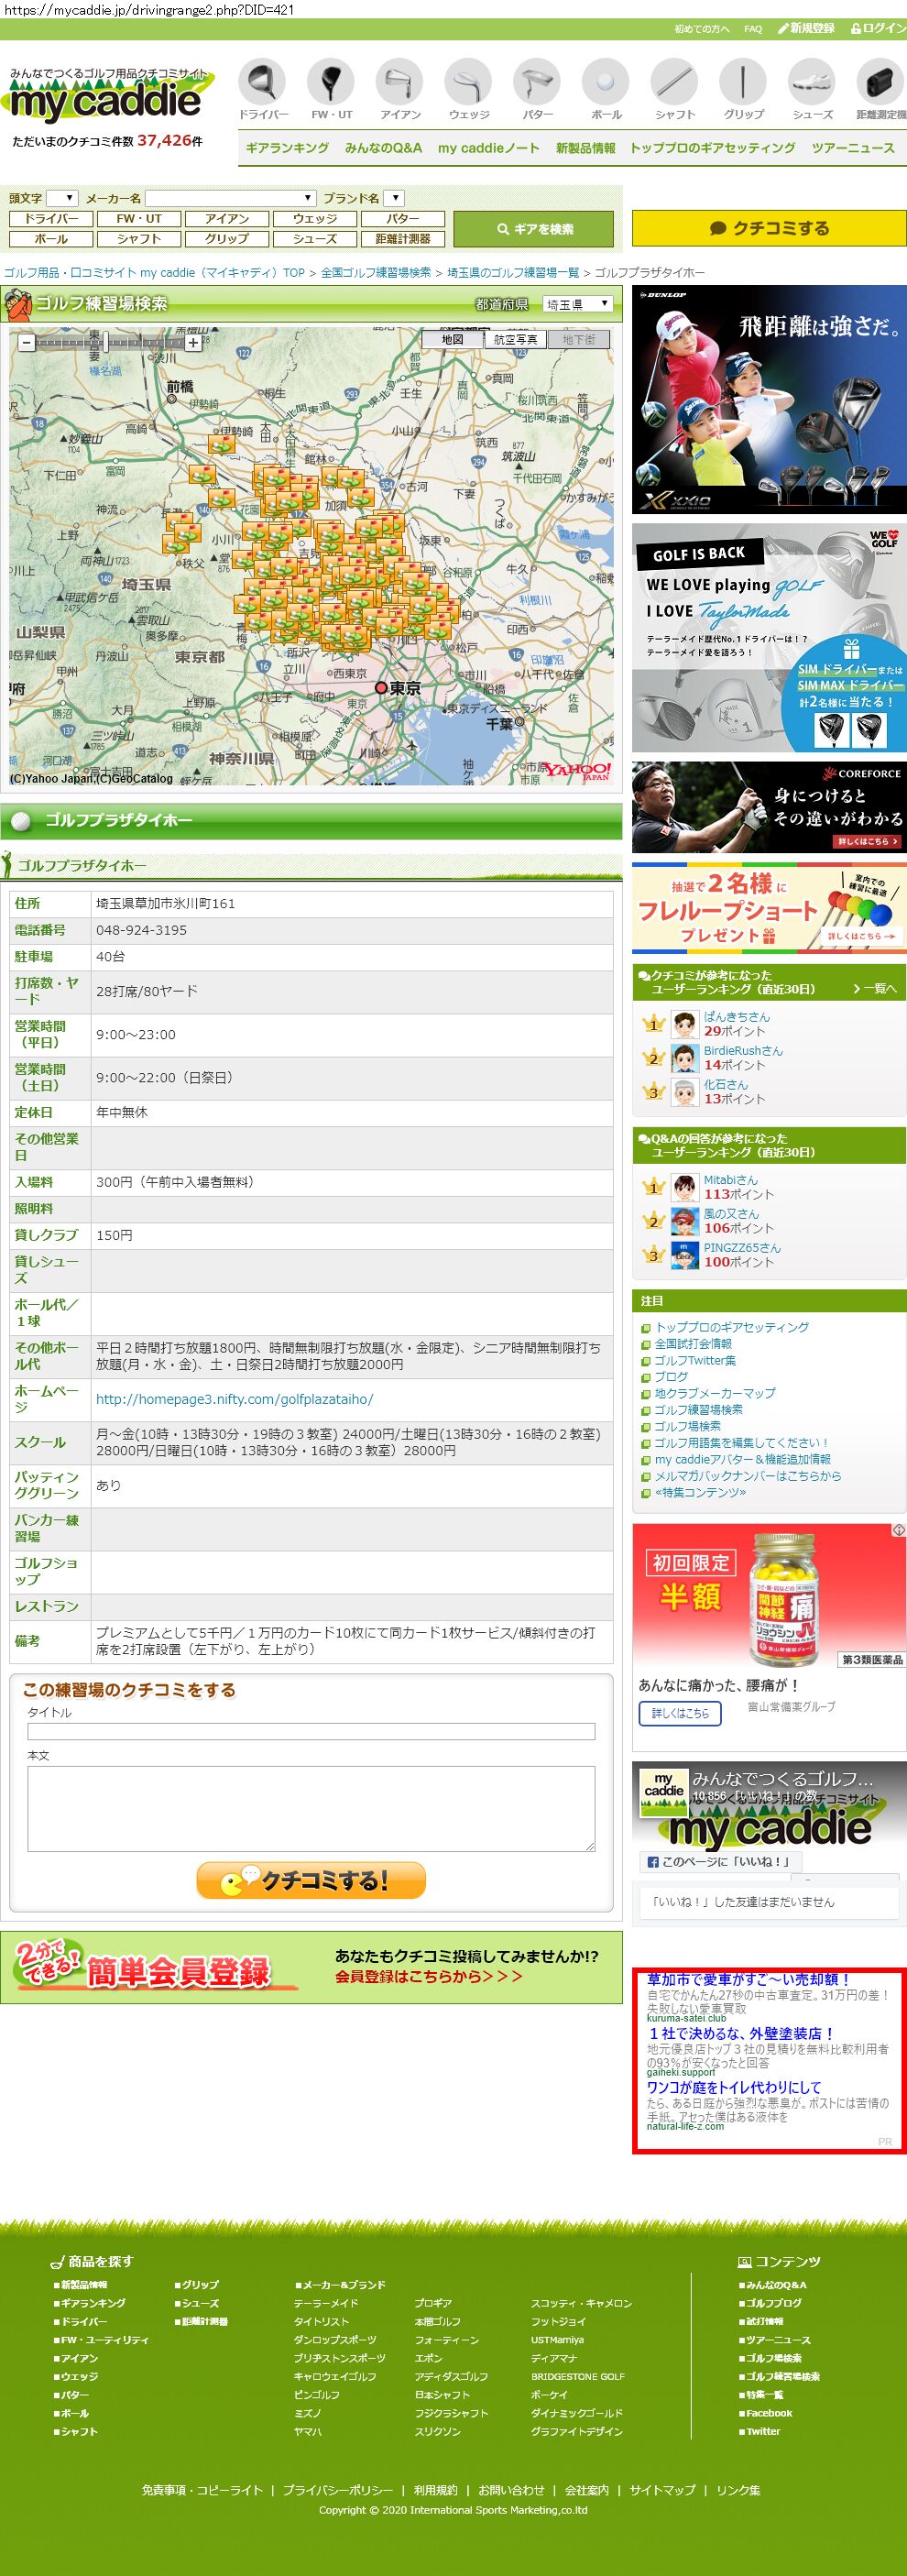The width and height of the screenshot is (907, 2576).
Task: Open ギアランキング menu item
Action: pyautogui.click(x=287, y=148)
